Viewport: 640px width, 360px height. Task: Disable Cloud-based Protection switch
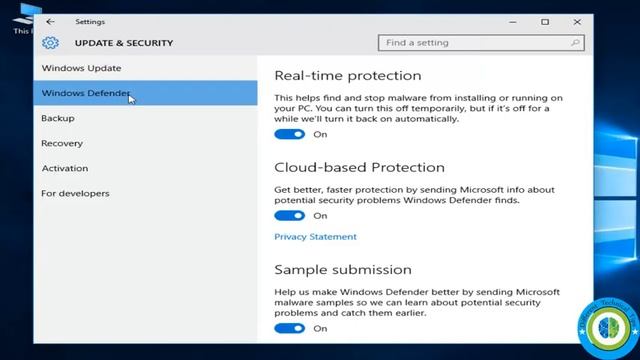point(289,216)
